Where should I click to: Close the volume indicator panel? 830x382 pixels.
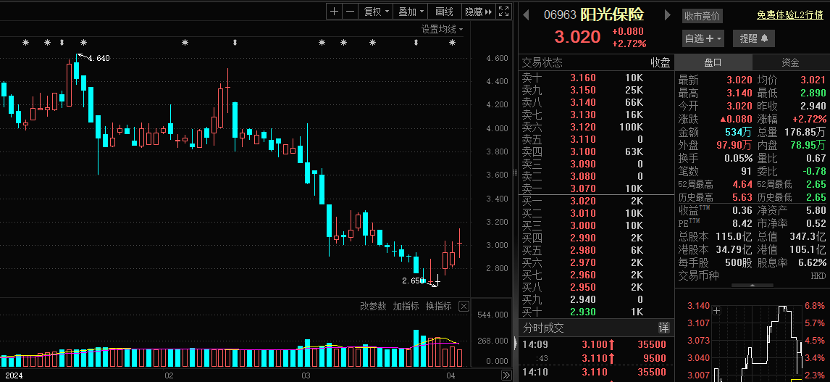click(x=463, y=306)
